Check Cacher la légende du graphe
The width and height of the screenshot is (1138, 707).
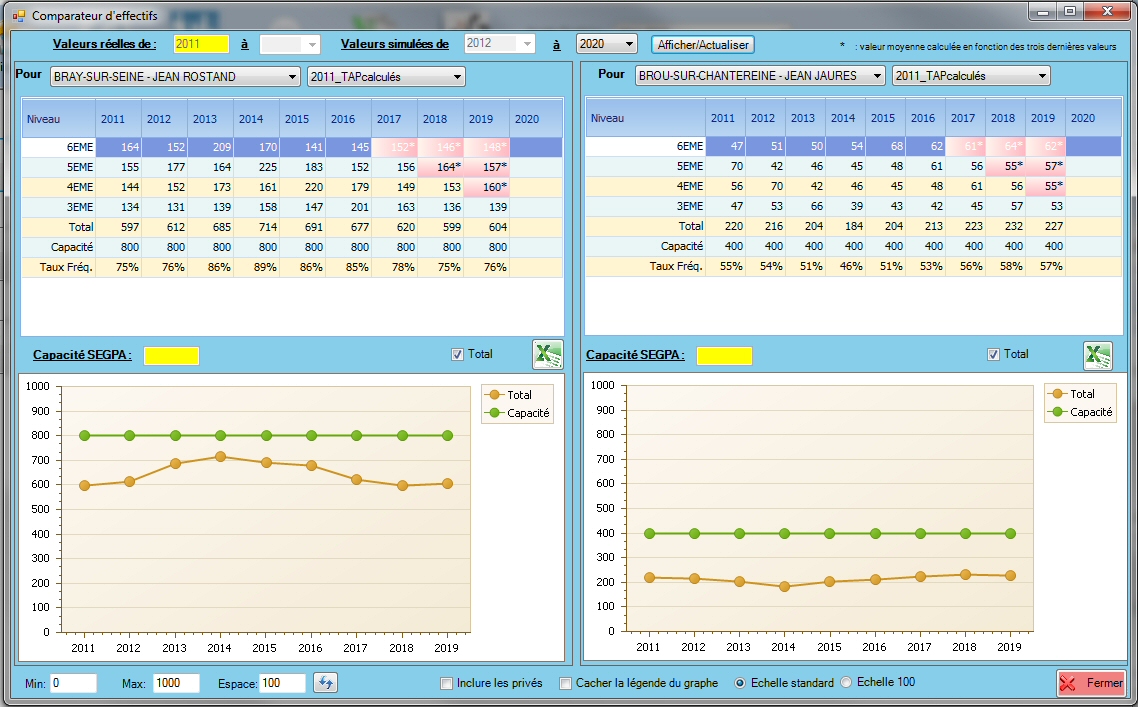pos(566,684)
